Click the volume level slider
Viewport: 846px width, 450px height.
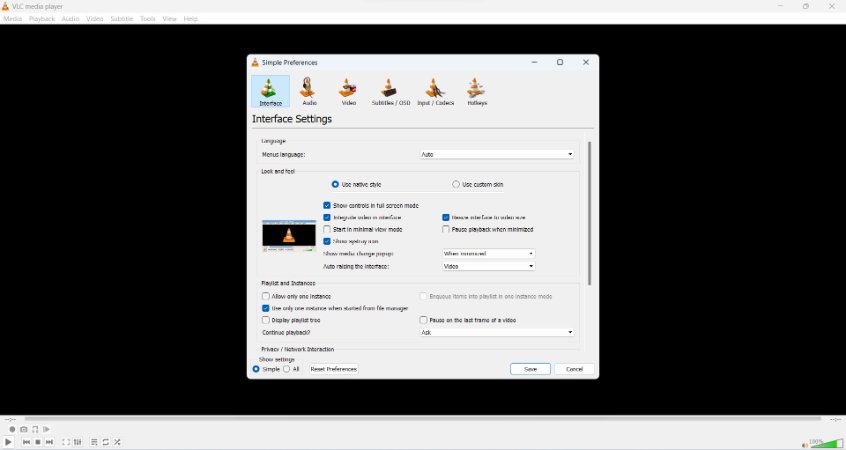(827, 444)
